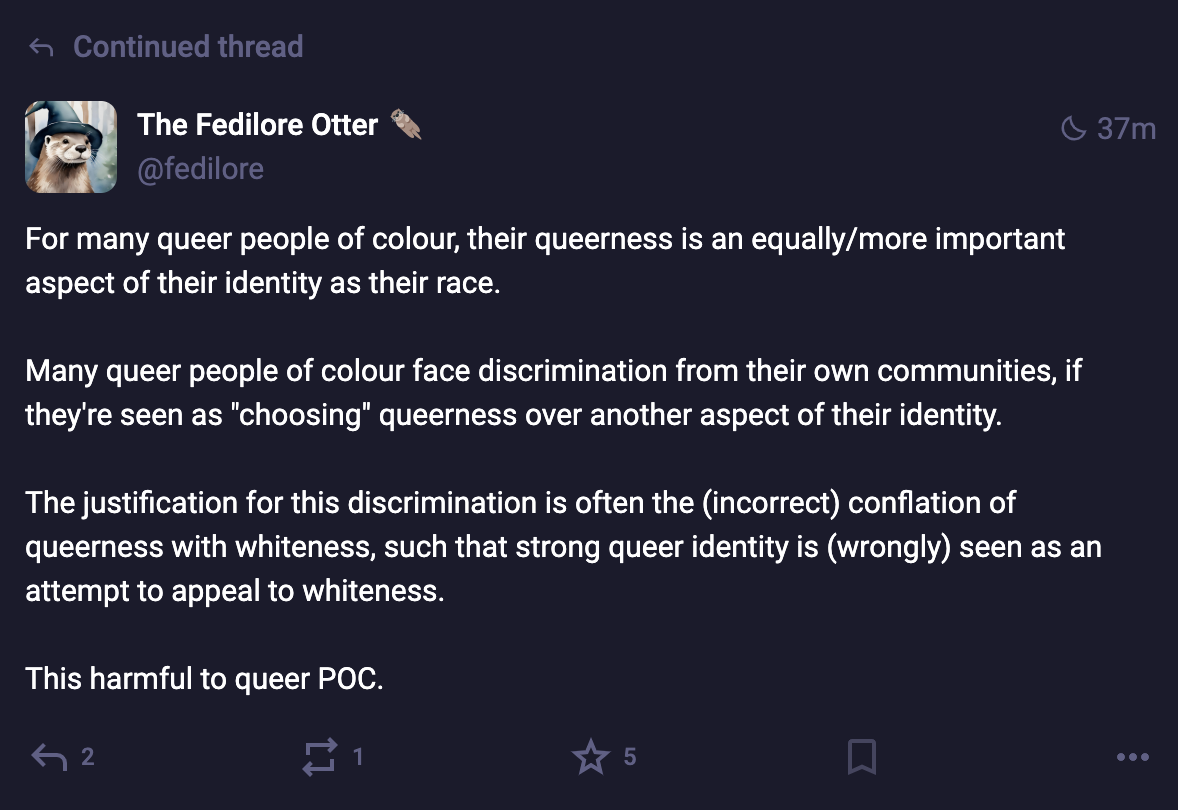The image size is (1178, 810).
Task: Click the paragraph starting "For many queer people"
Action: 545,261
